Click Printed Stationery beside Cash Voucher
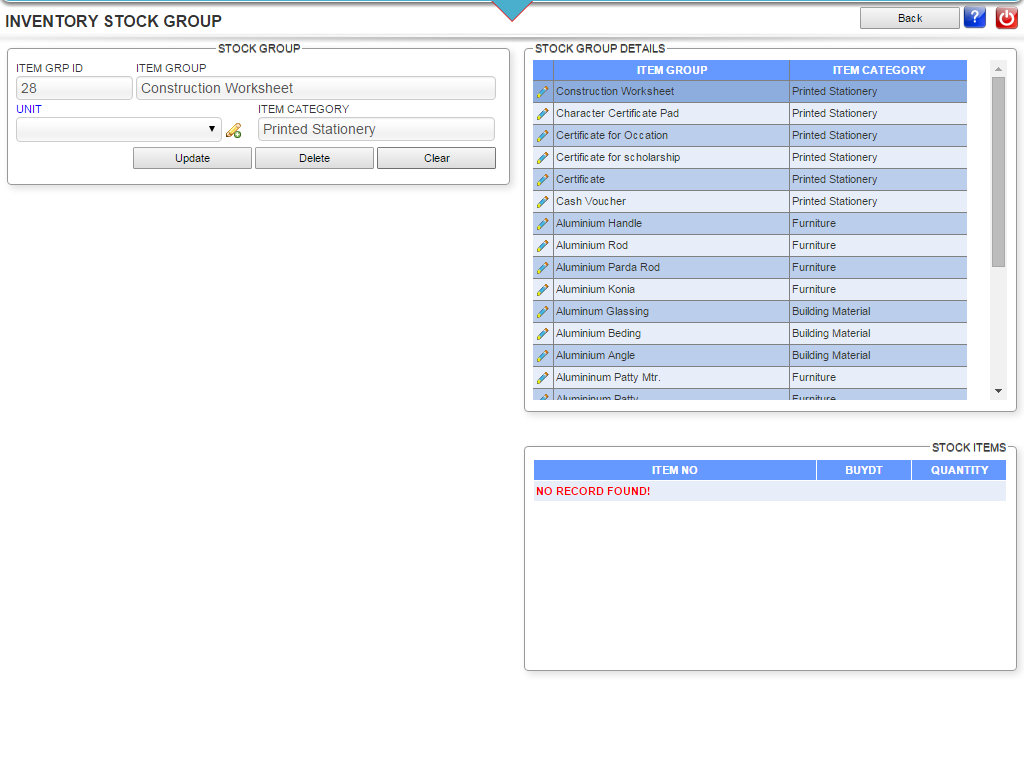1024x768 pixels. [878, 202]
